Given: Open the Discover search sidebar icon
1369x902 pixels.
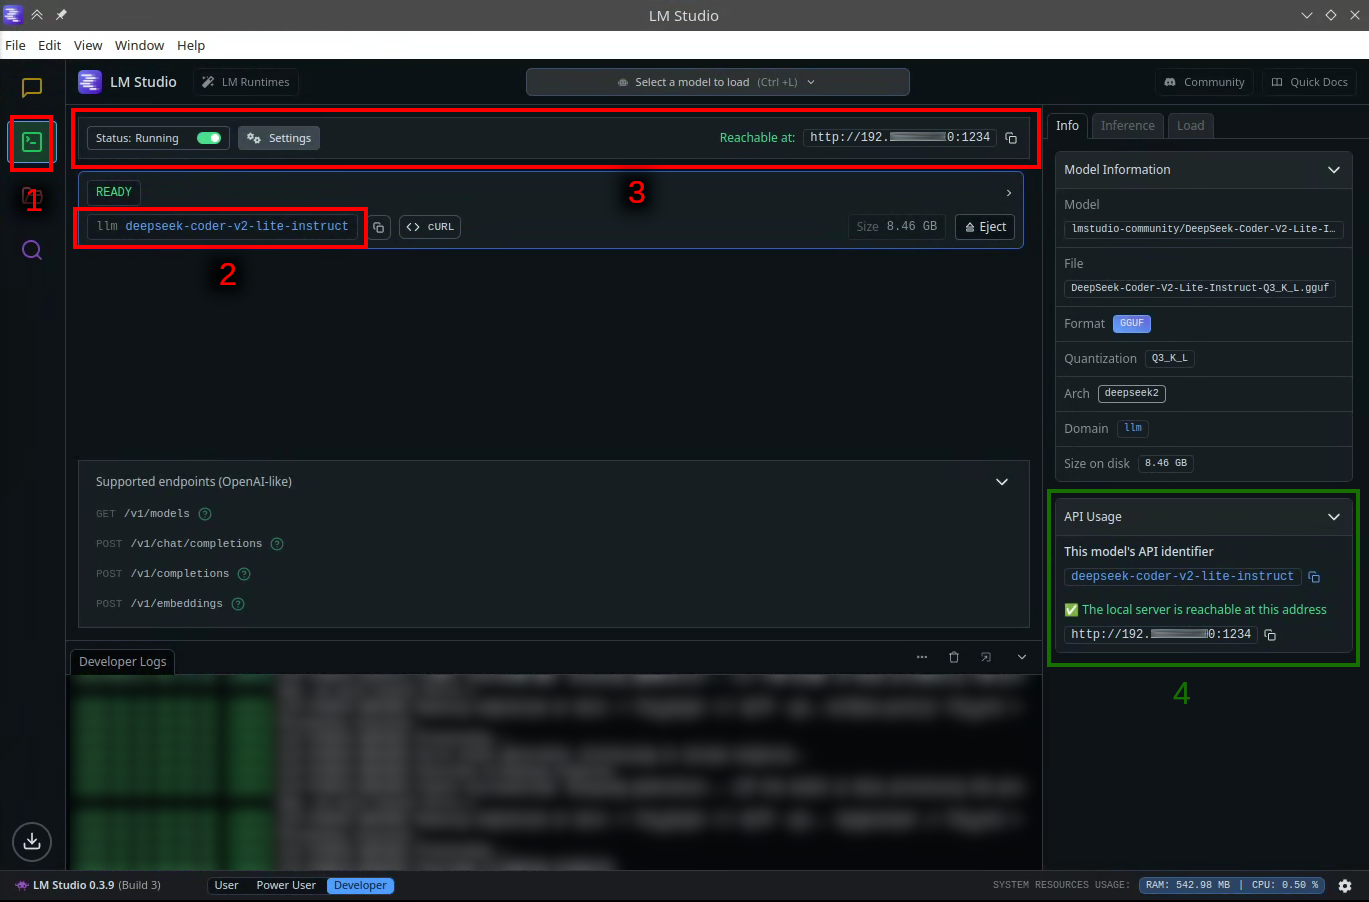Looking at the screenshot, I should click(x=32, y=250).
